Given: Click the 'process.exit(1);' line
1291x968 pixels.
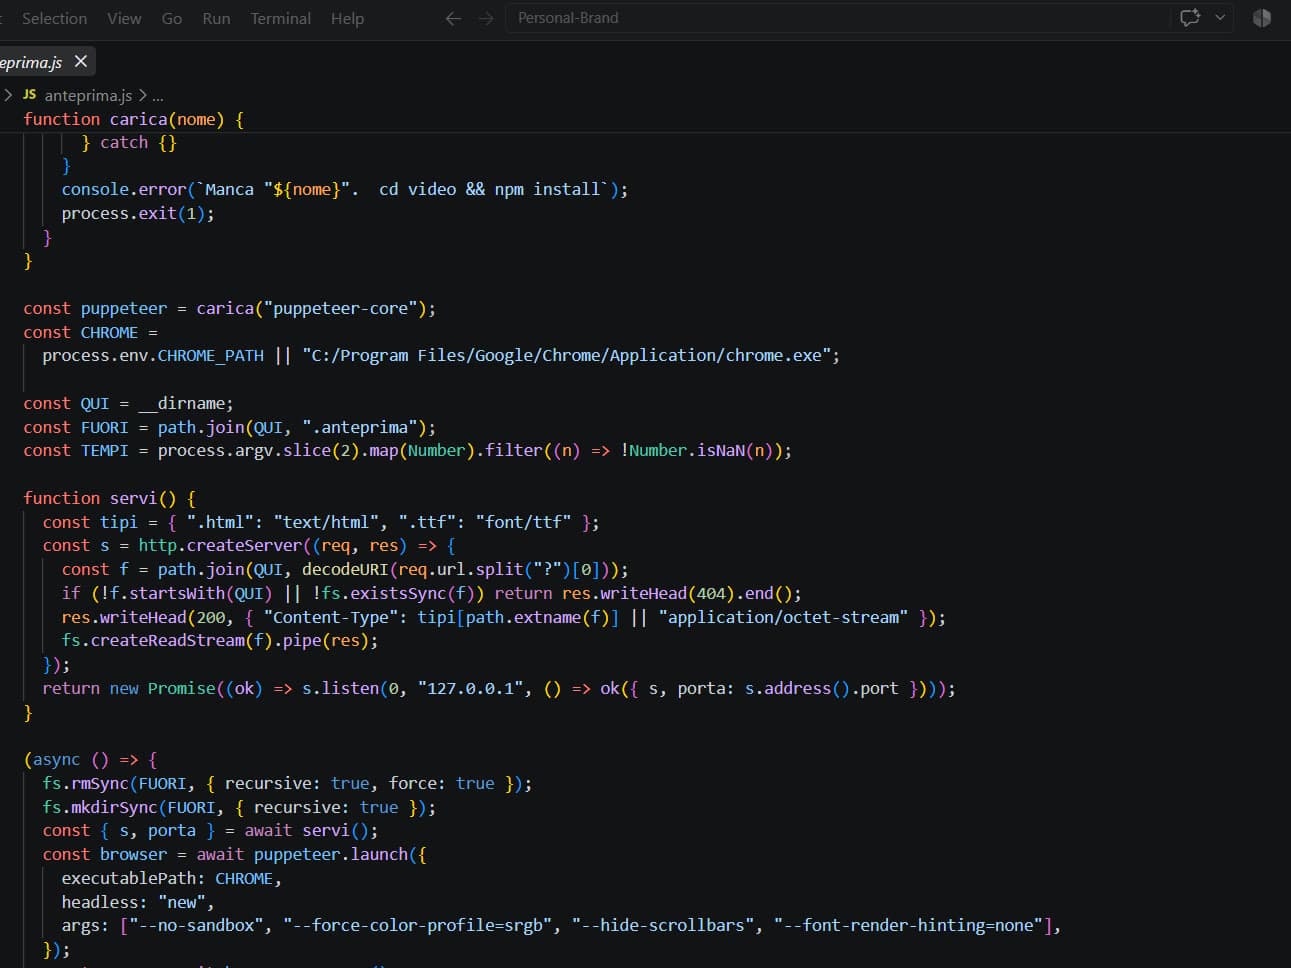Looking at the screenshot, I should tap(138, 213).
